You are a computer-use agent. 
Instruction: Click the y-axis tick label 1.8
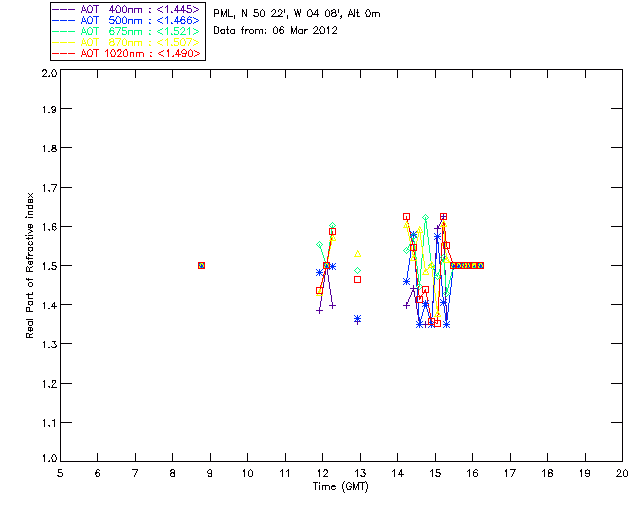[49, 148]
